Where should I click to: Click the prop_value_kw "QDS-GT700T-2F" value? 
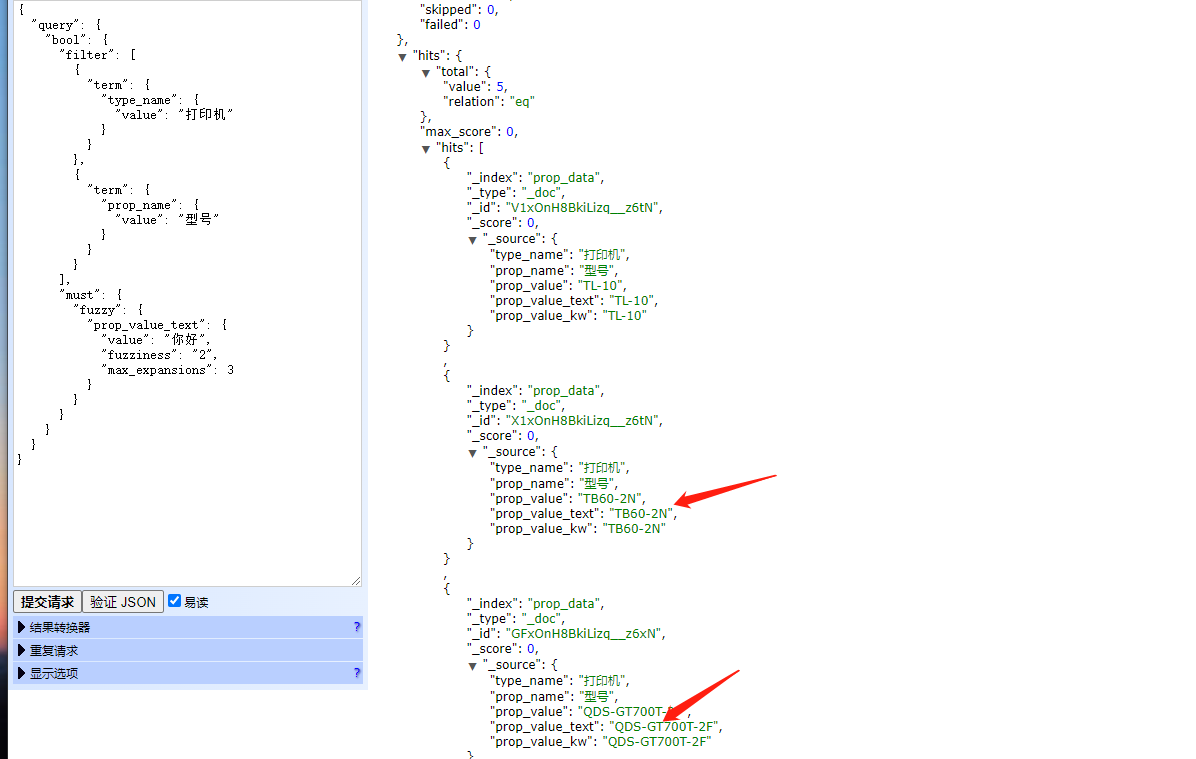click(x=657, y=741)
